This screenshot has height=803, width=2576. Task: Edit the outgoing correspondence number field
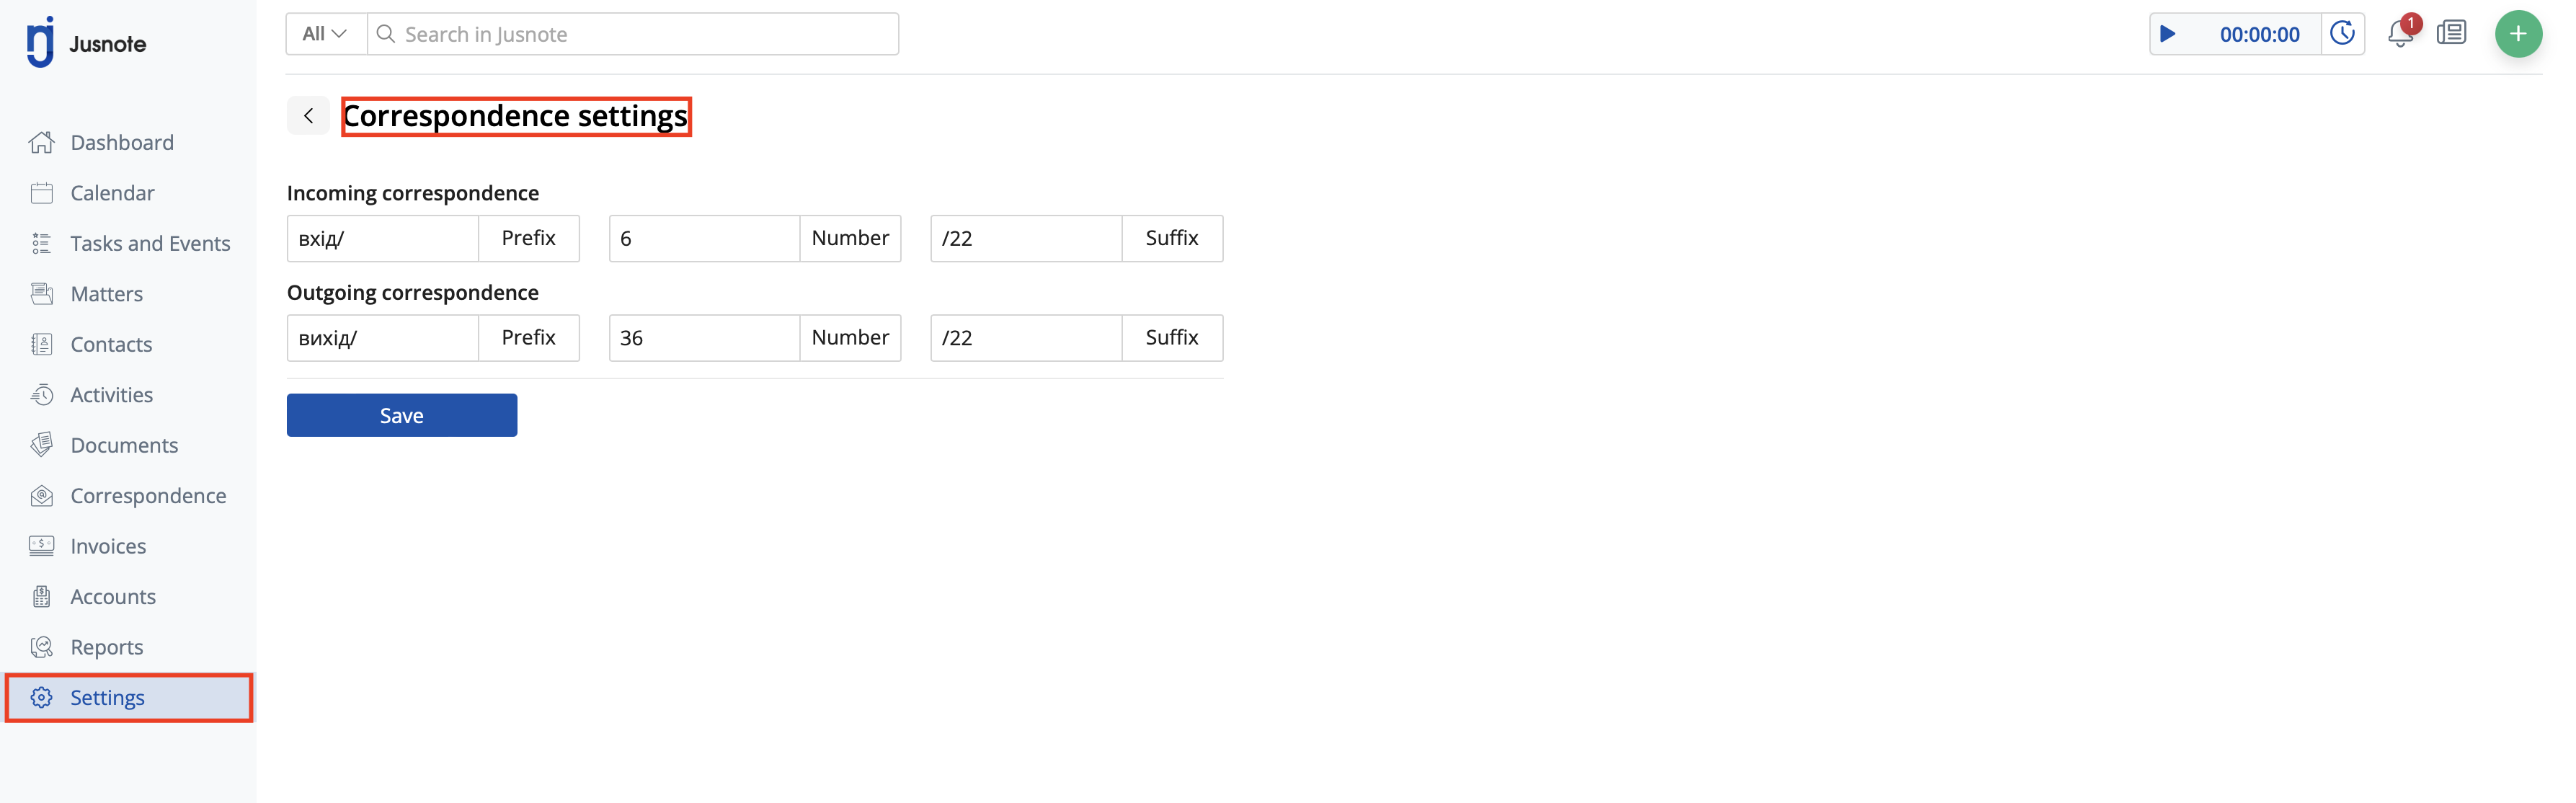704,338
